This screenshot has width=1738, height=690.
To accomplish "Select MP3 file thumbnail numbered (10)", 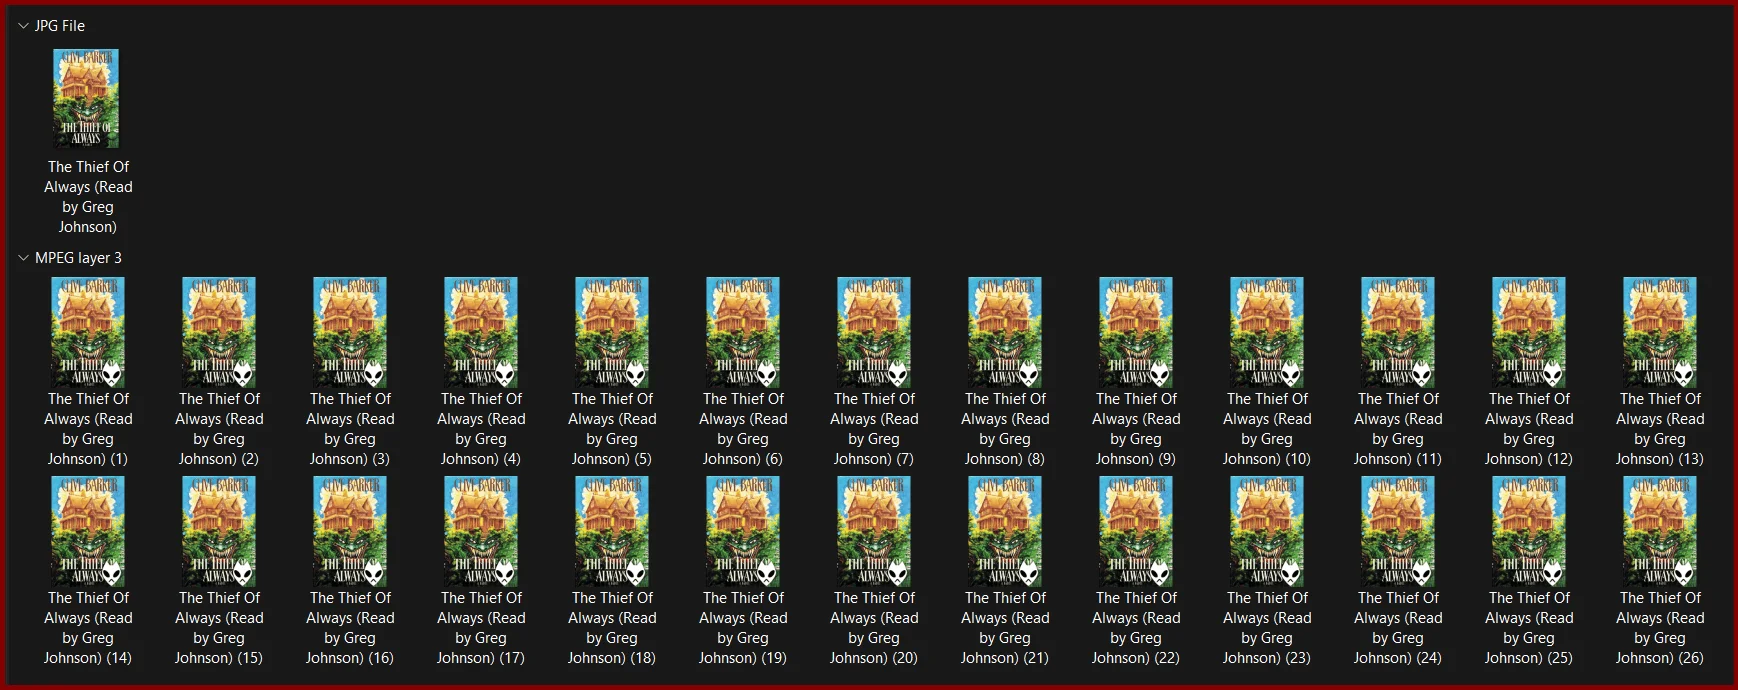I will click(1267, 333).
